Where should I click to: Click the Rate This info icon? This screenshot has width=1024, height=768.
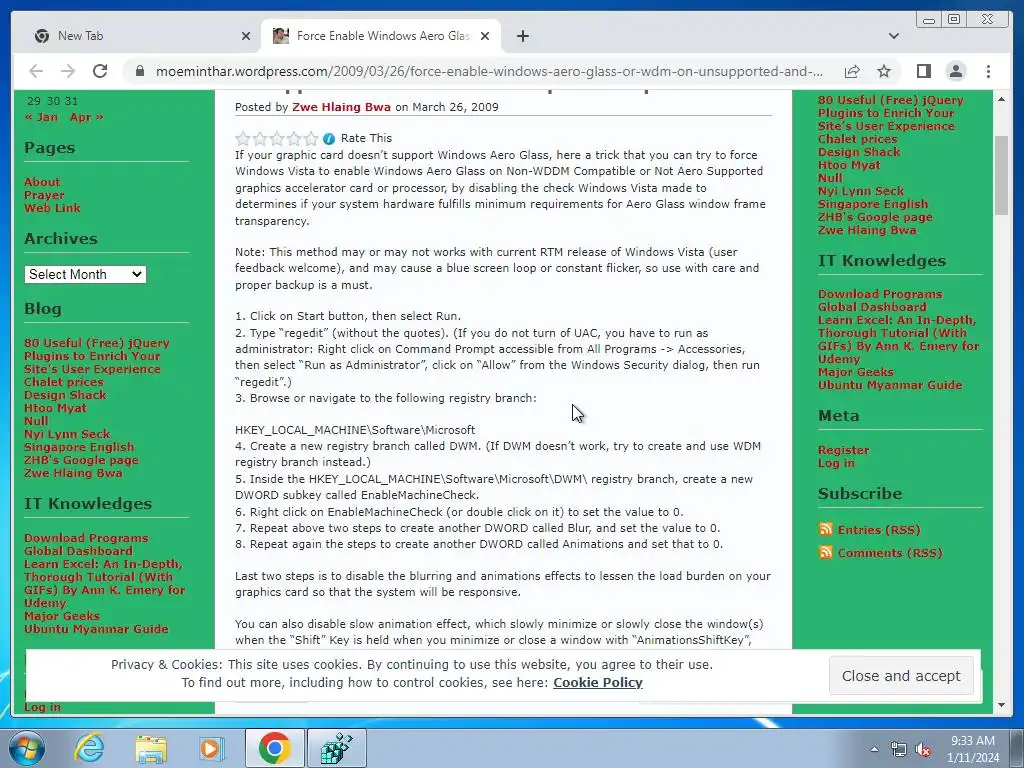tap(329, 138)
